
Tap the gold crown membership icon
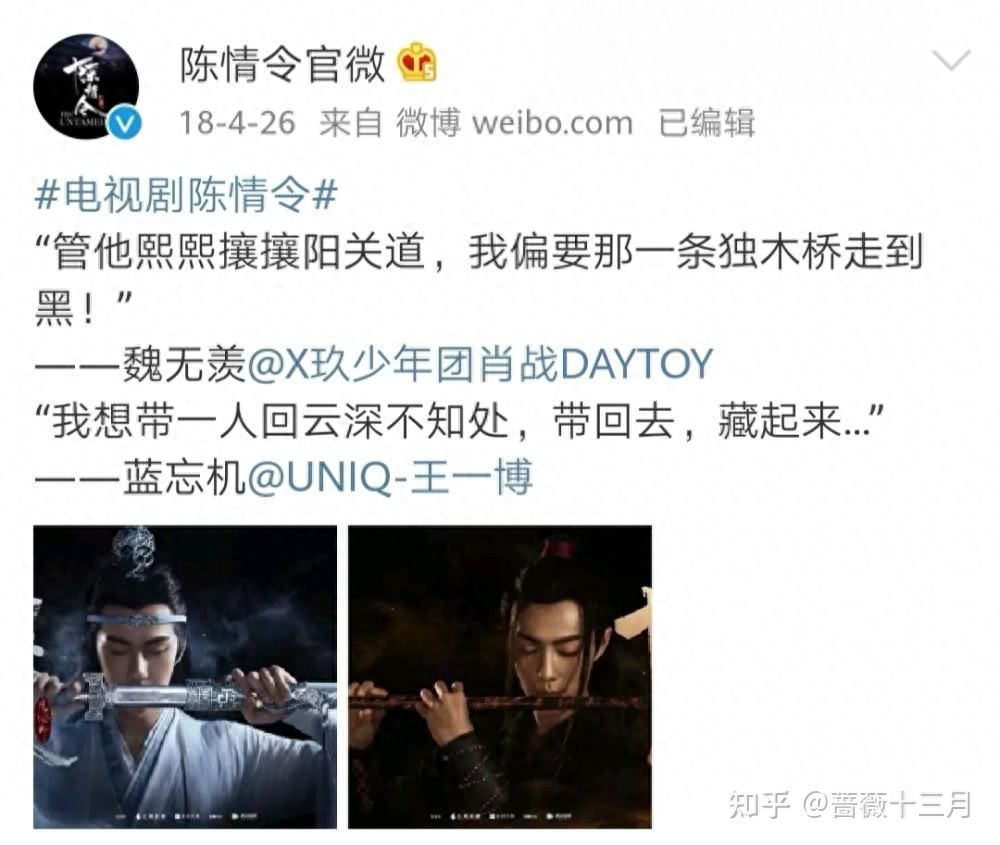click(416, 63)
